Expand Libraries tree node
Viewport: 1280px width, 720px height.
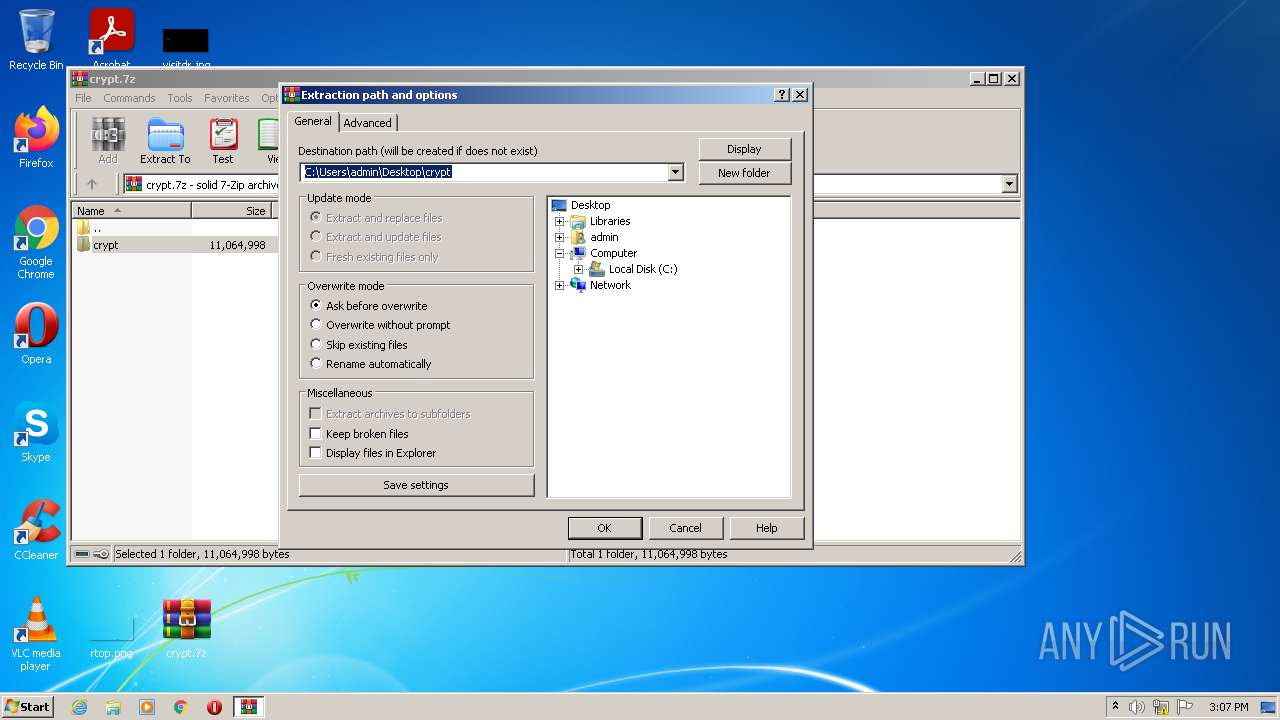560,221
